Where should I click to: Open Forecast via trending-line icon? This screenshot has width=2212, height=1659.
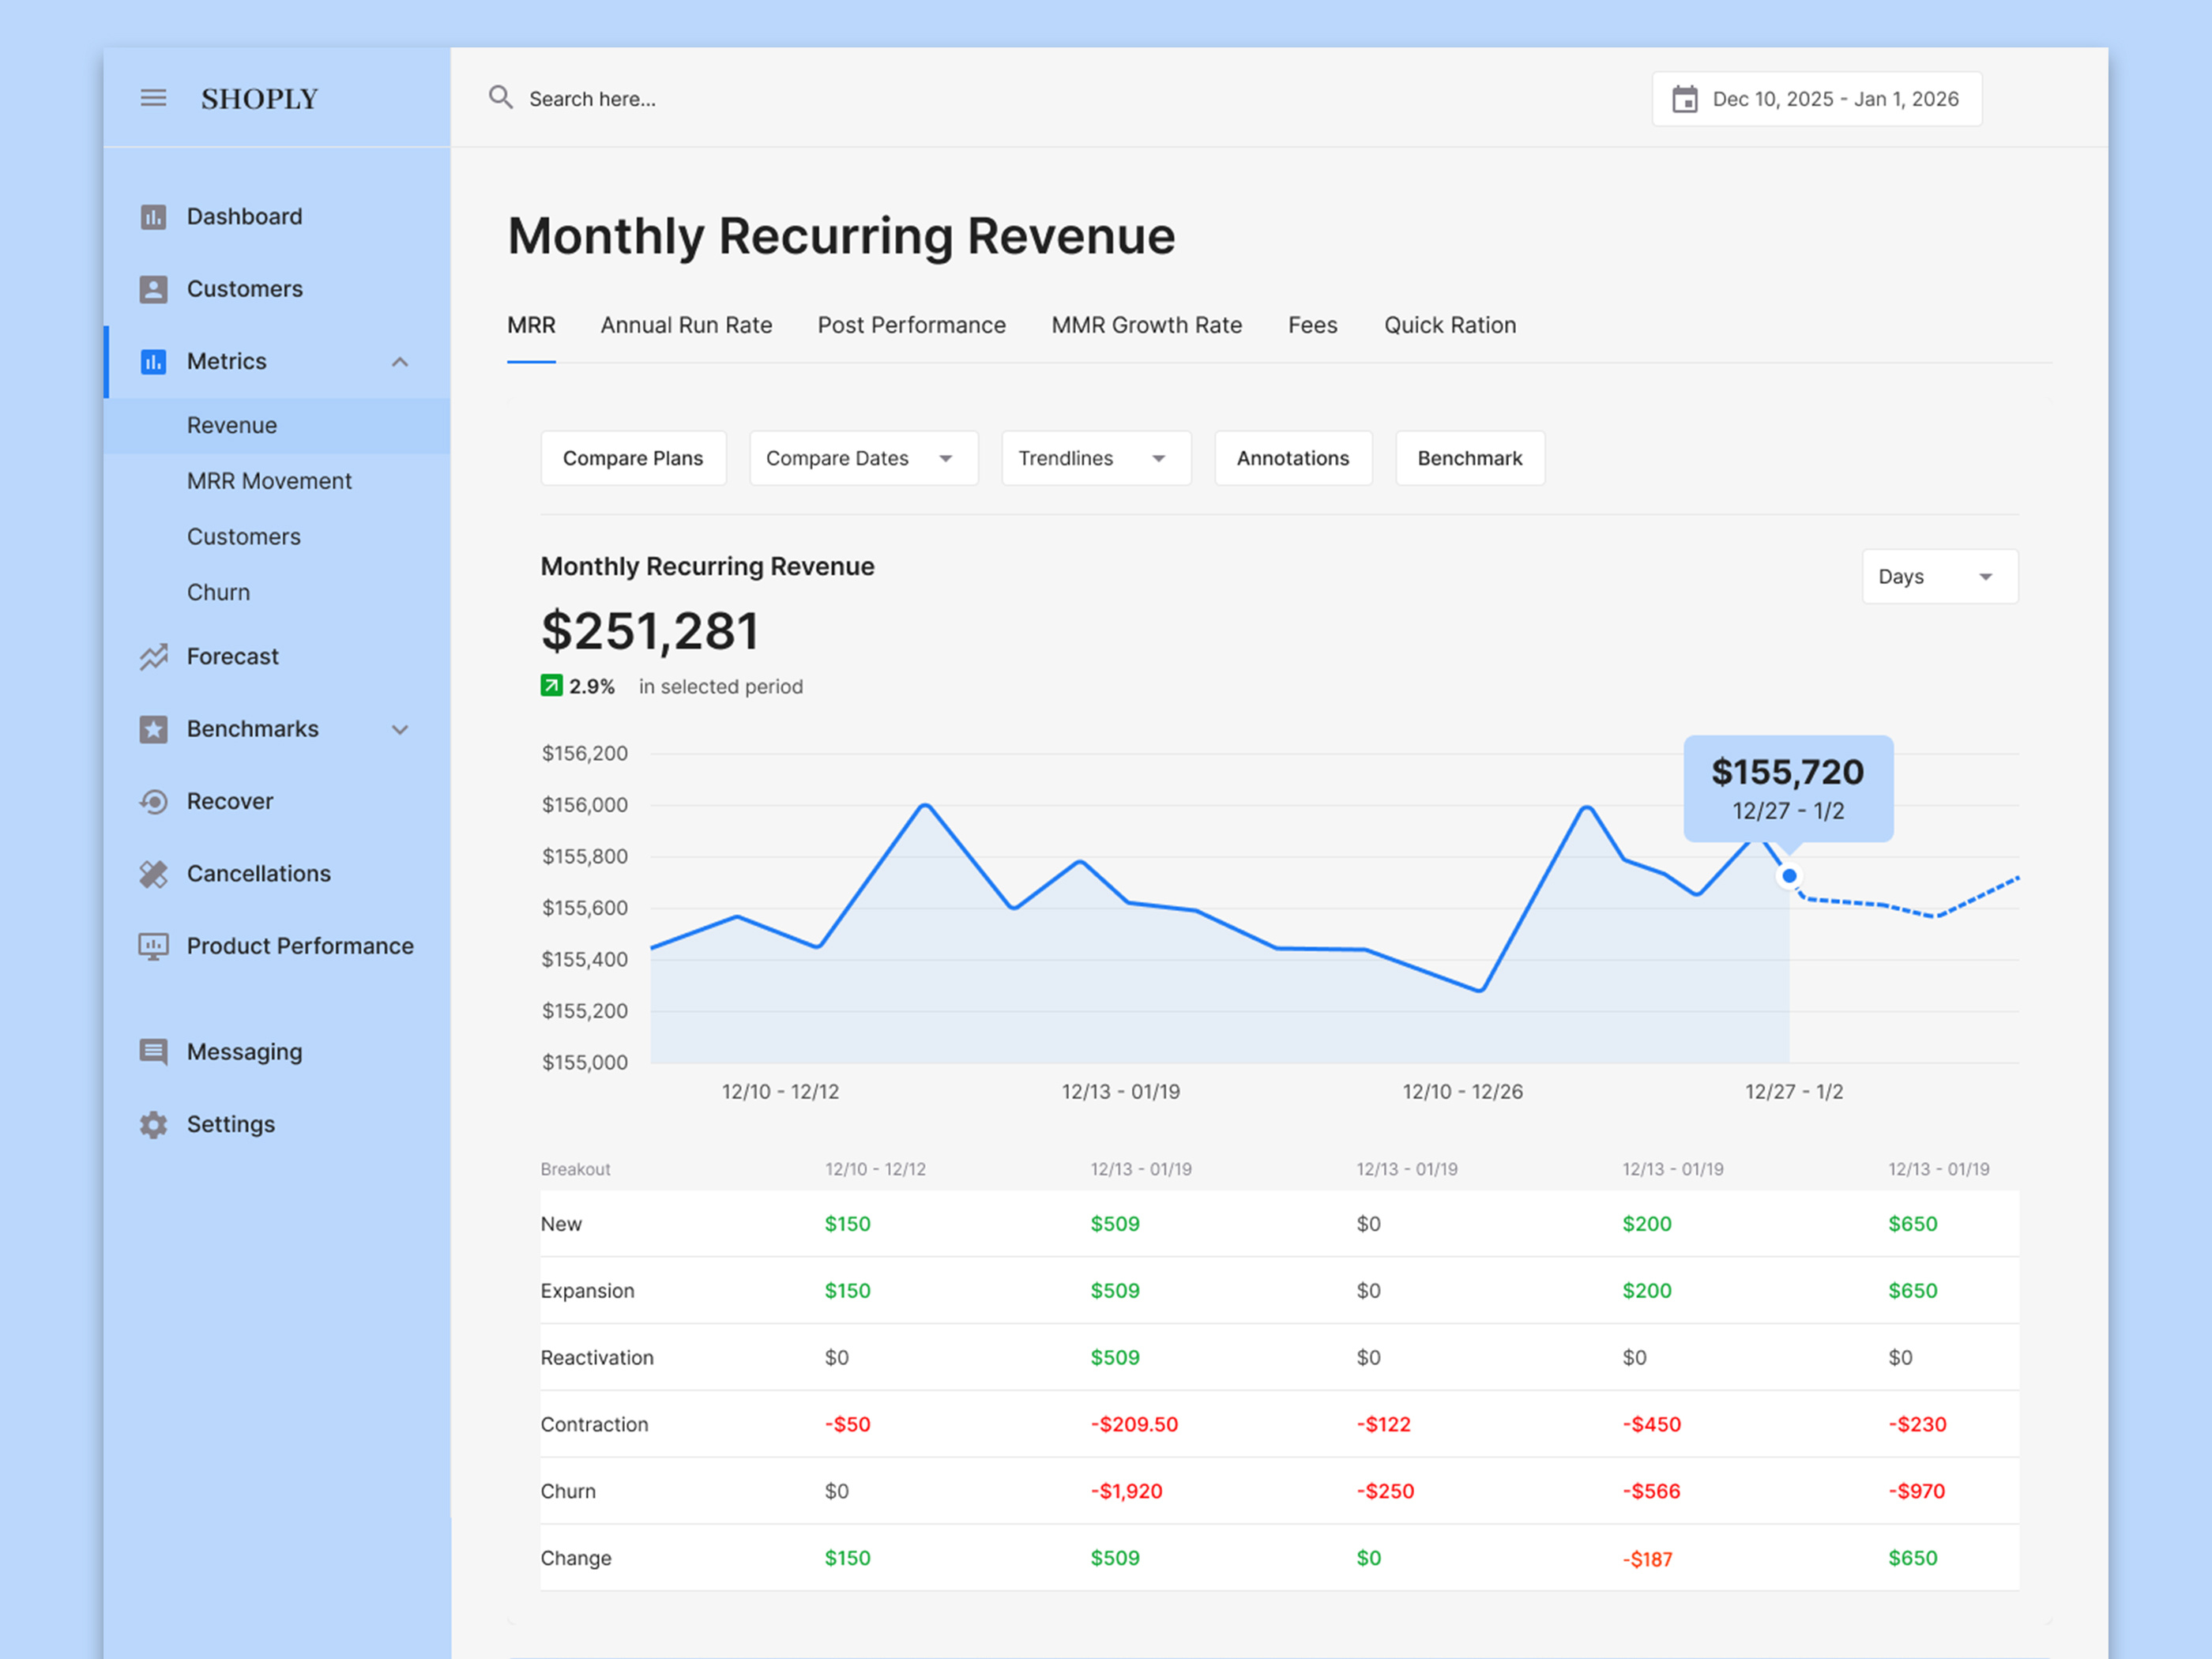click(153, 657)
